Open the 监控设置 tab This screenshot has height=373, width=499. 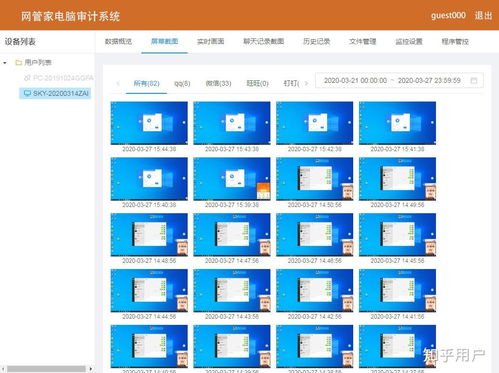(x=409, y=42)
